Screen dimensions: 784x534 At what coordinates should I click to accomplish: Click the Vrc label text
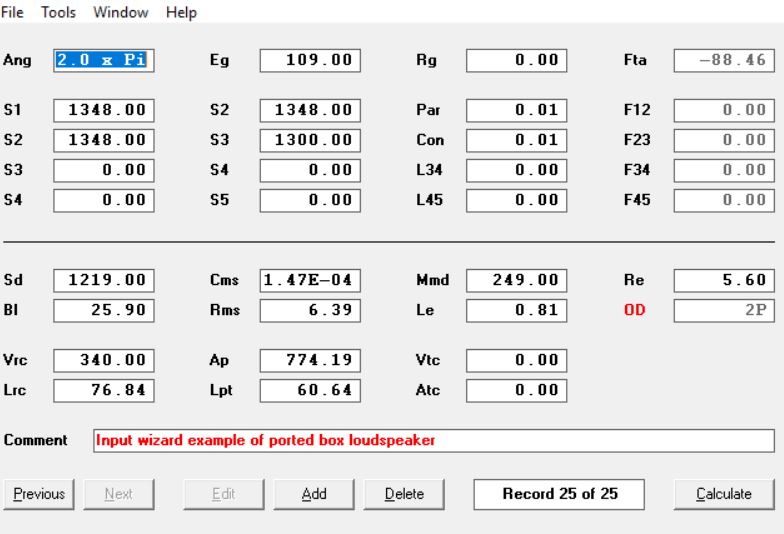coord(15,360)
